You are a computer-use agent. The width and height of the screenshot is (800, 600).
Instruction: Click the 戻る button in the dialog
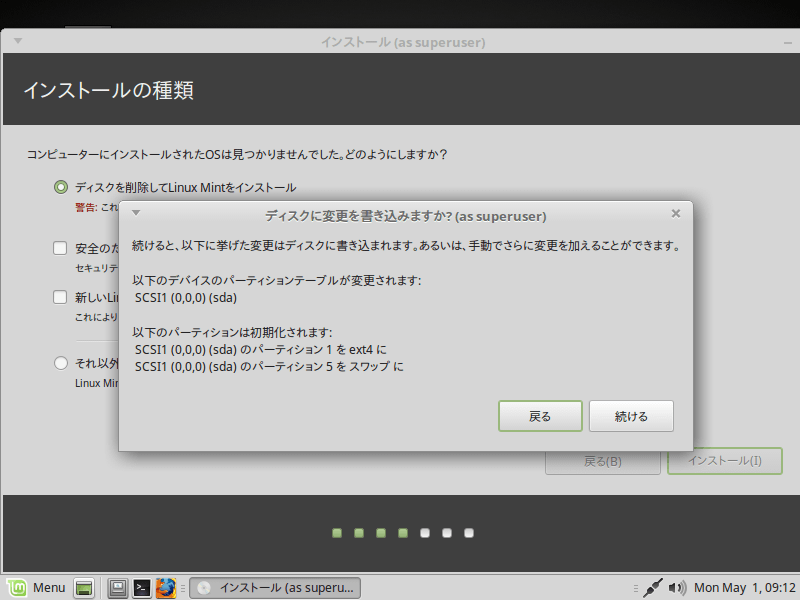pyautogui.click(x=540, y=416)
